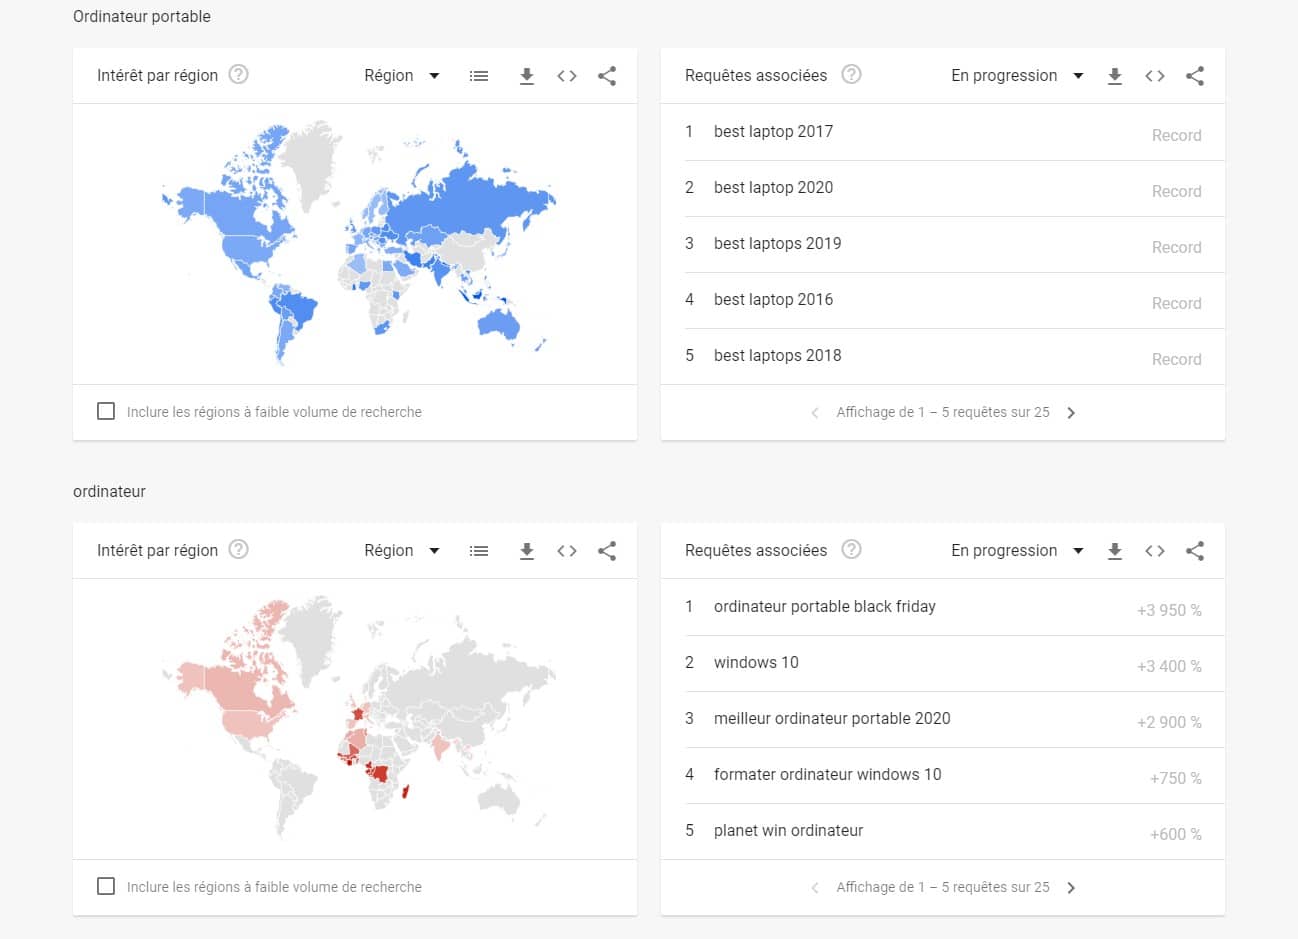Click Record beside best laptop 2017

click(x=1176, y=135)
